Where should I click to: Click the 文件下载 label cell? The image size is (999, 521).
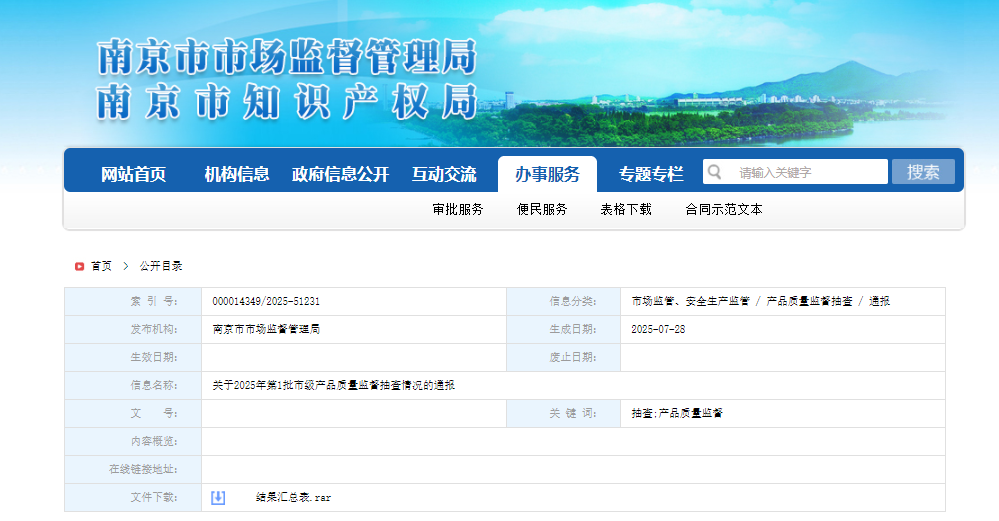(133, 497)
